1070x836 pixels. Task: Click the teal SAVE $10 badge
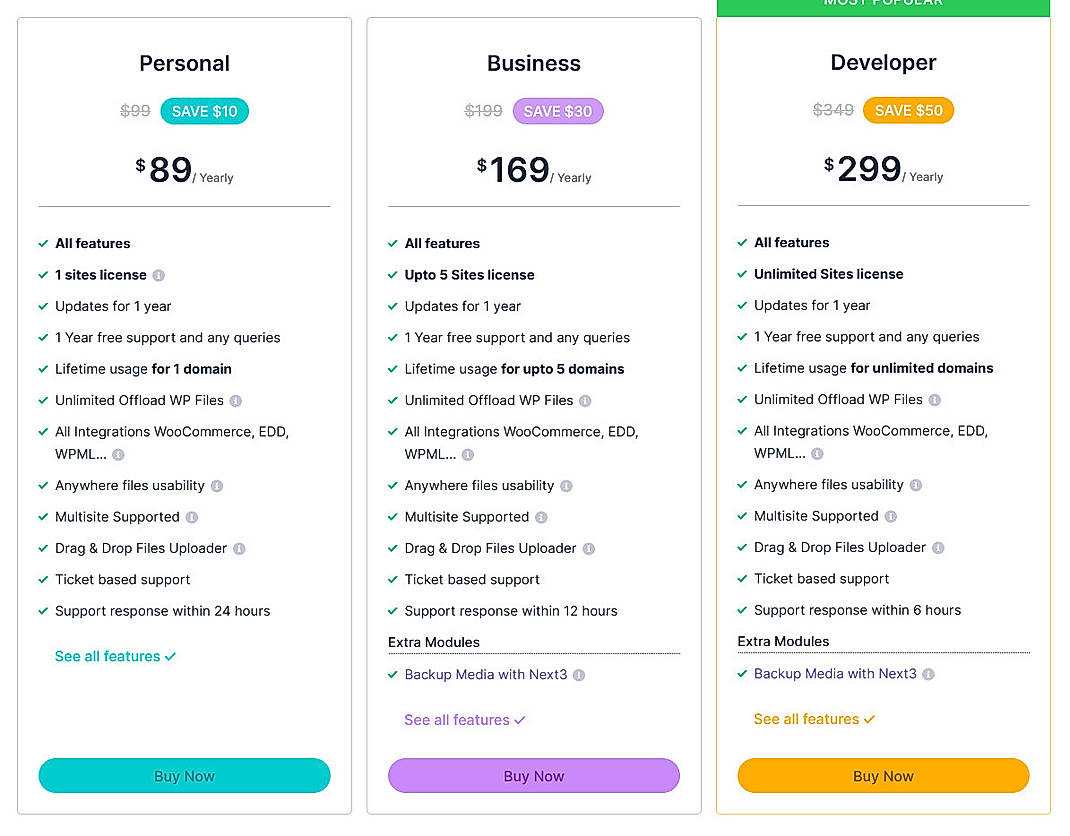click(x=204, y=111)
